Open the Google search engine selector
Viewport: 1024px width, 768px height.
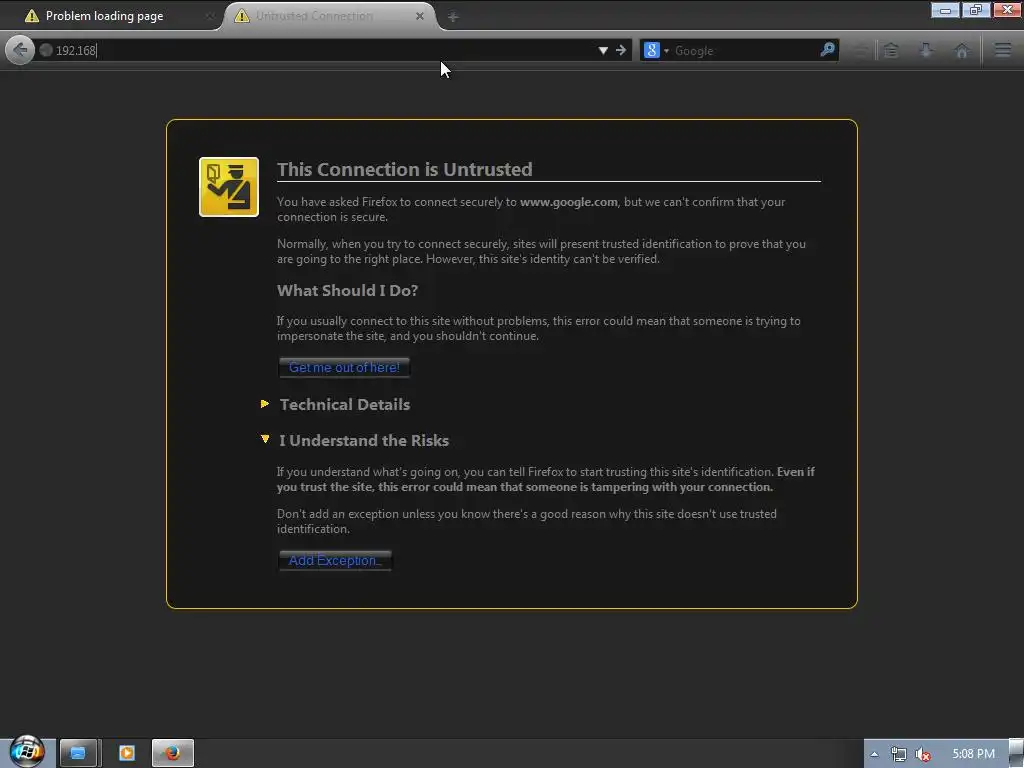pyautogui.click(x=656, y=50)
